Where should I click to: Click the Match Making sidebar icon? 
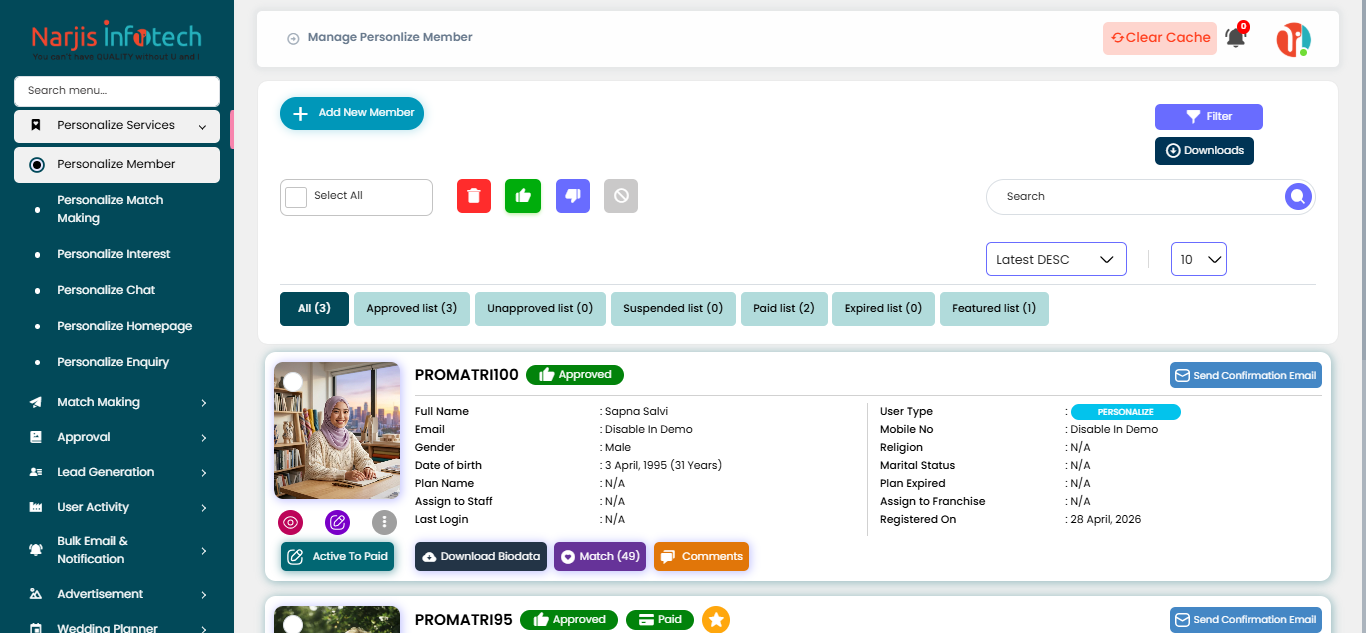36,402
